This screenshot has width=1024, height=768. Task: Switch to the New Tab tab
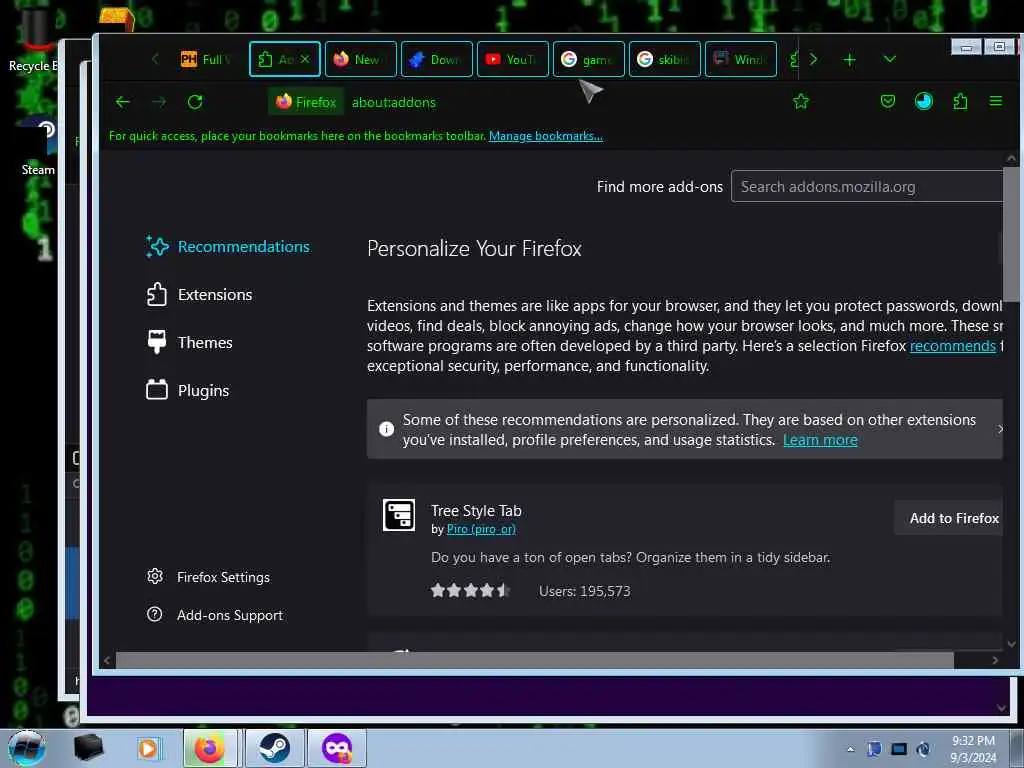tap(360, 59)
